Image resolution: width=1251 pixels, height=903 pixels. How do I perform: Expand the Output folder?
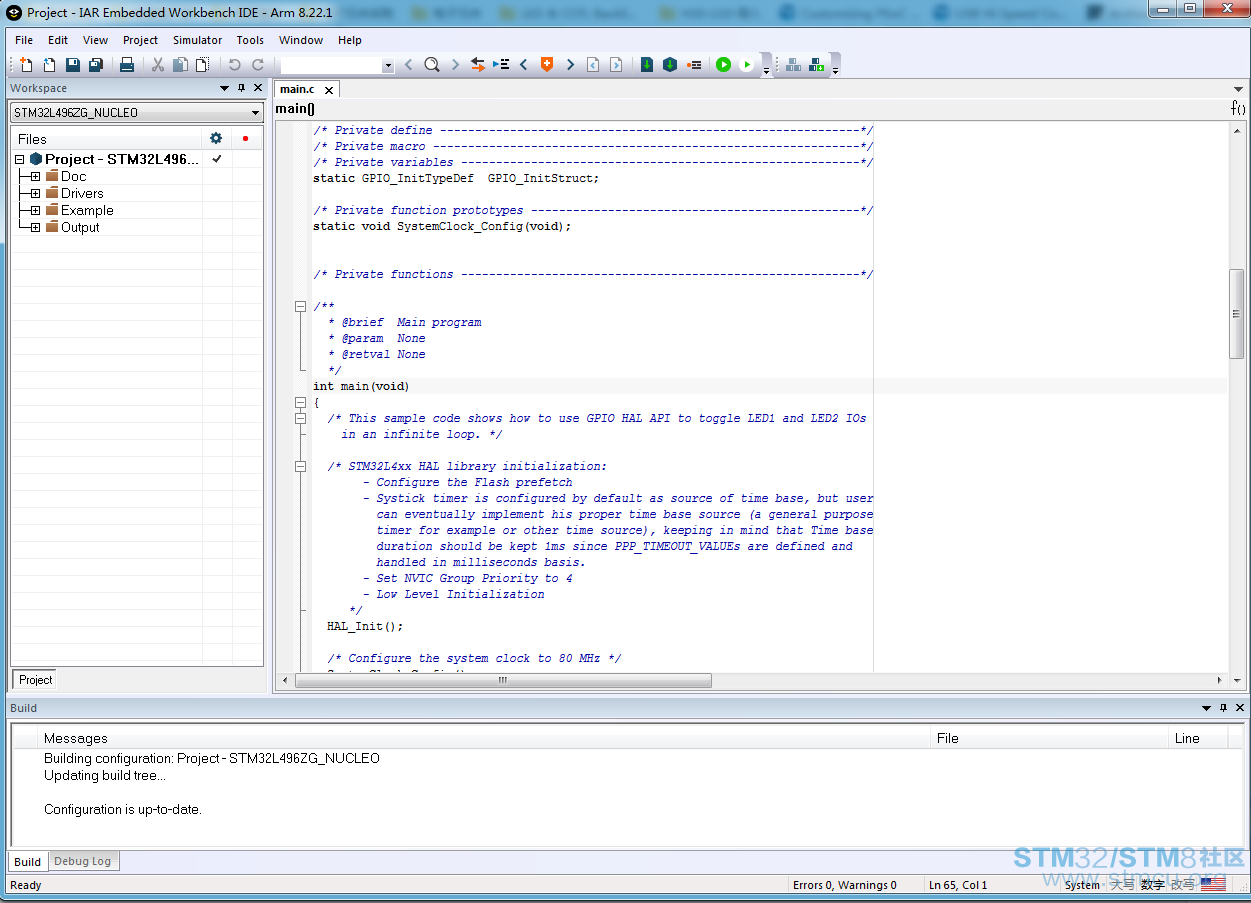coord(35,227)
